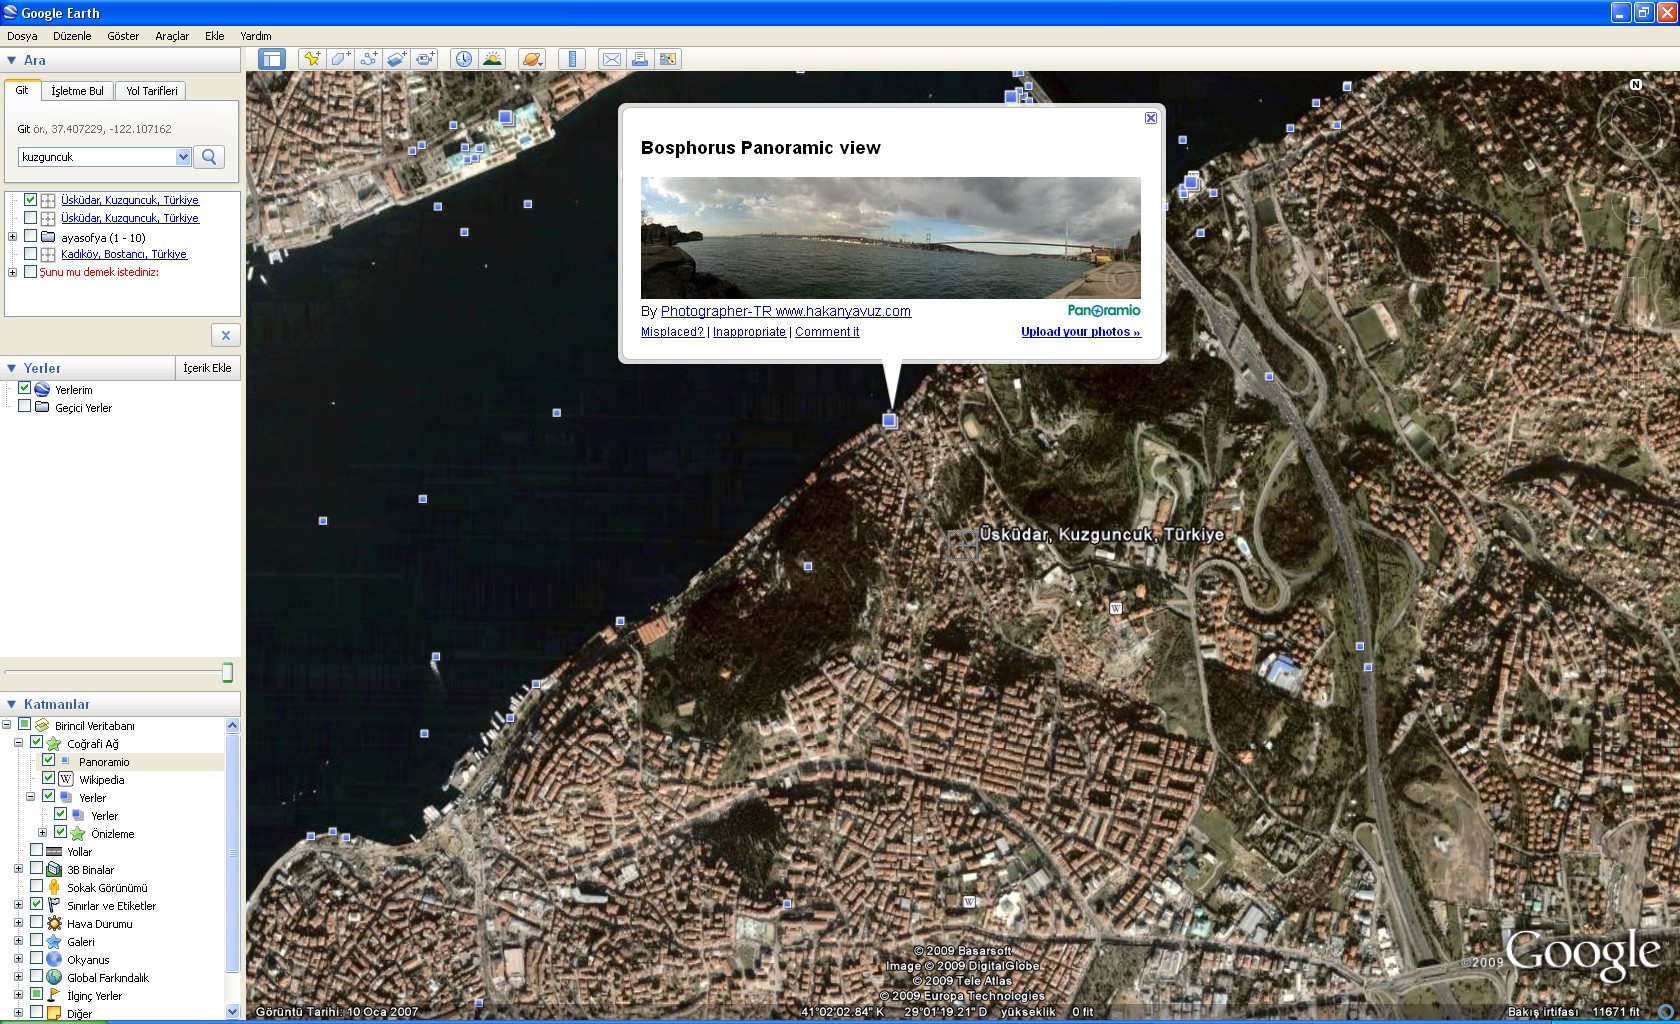This screenshot has width=1680, height=1024.
Task: Uncheck Sınırlar ve Etiketler layer
Action: [x=36, y=904]
